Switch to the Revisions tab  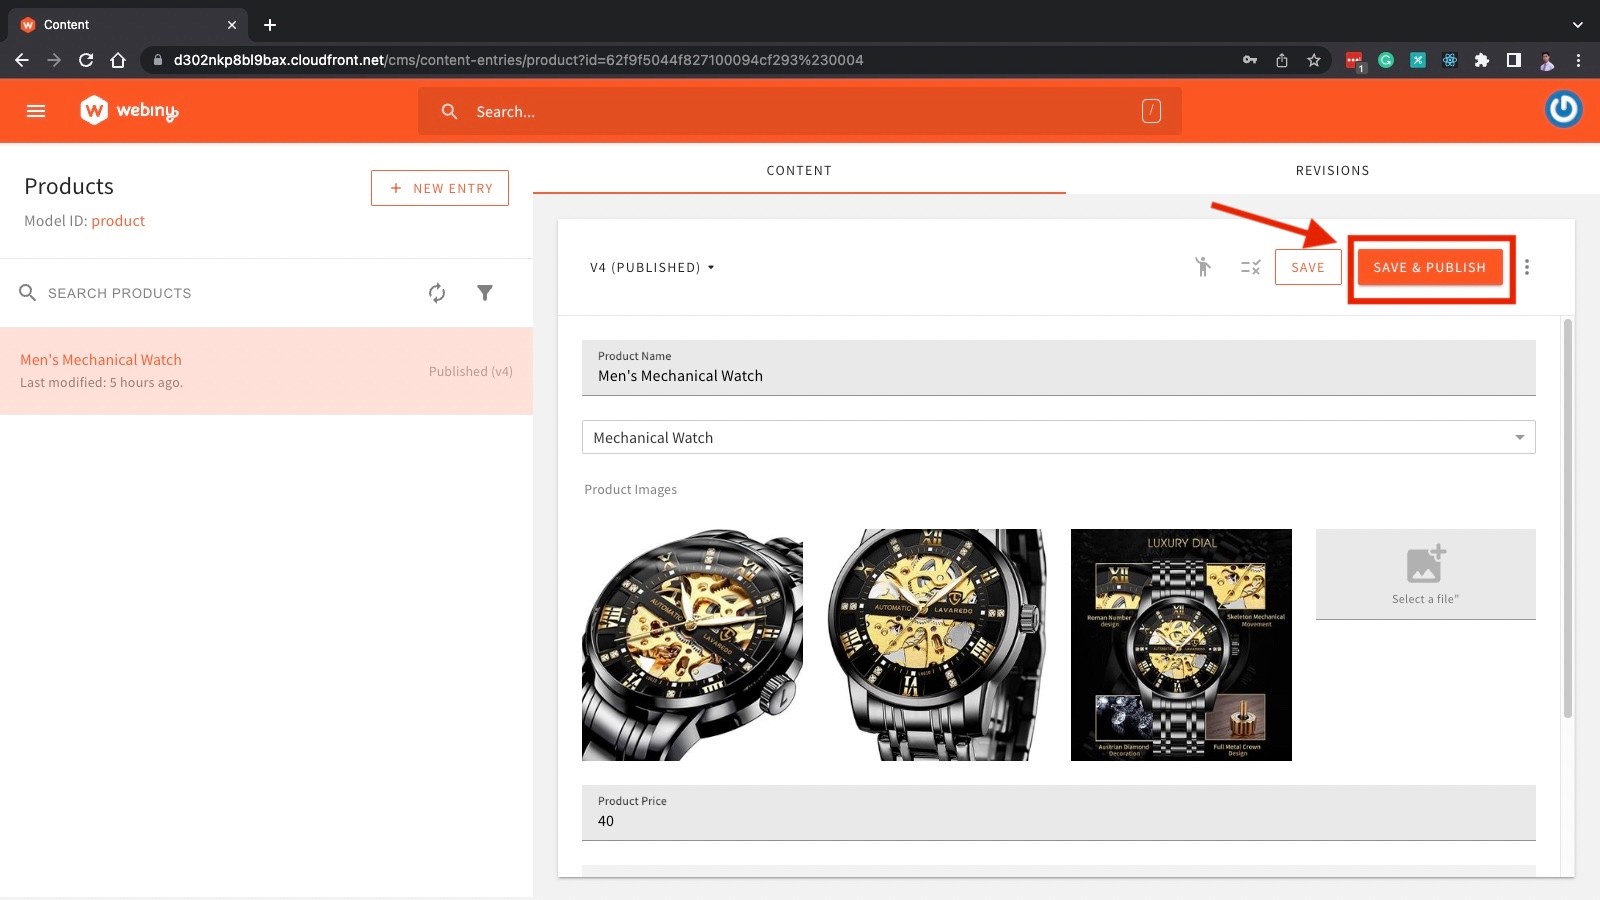pos(1332,170)
